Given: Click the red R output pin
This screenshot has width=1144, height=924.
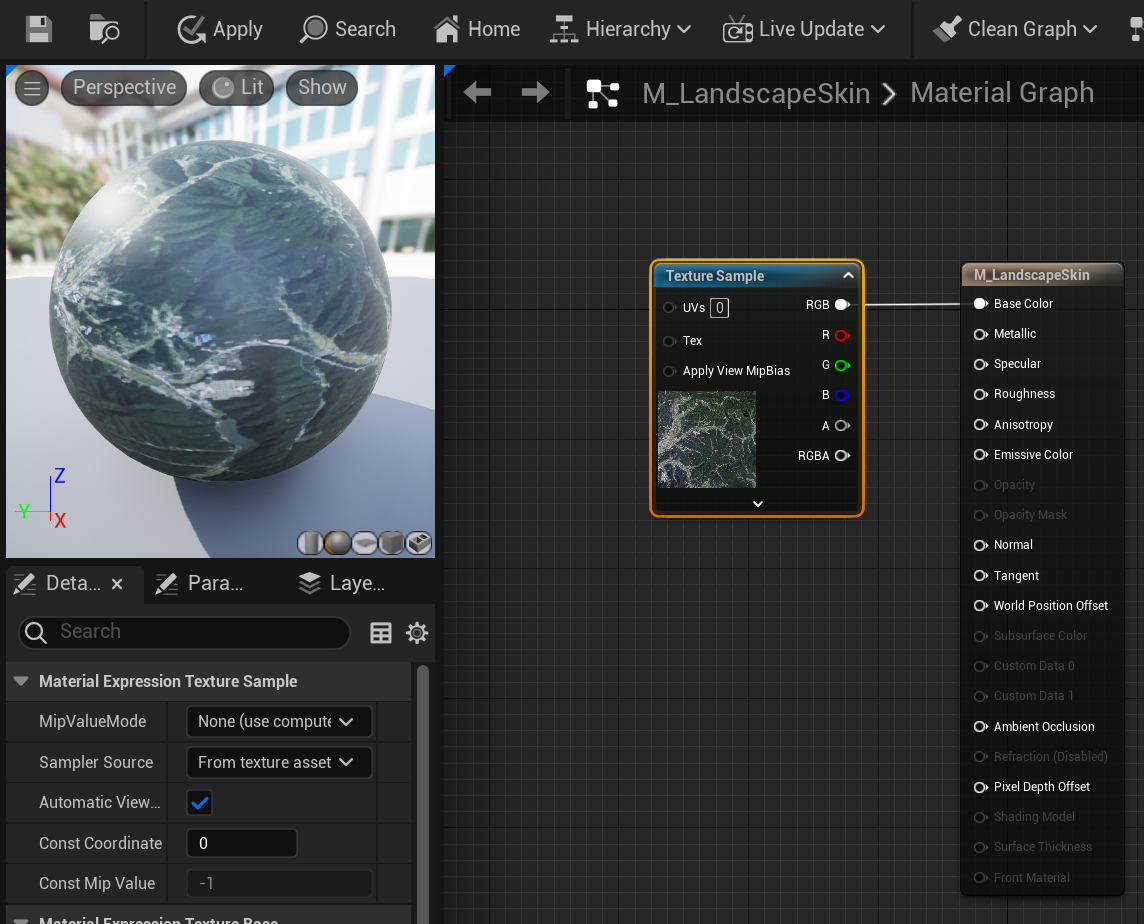Looking at the screenshot, I should [842, 335].
